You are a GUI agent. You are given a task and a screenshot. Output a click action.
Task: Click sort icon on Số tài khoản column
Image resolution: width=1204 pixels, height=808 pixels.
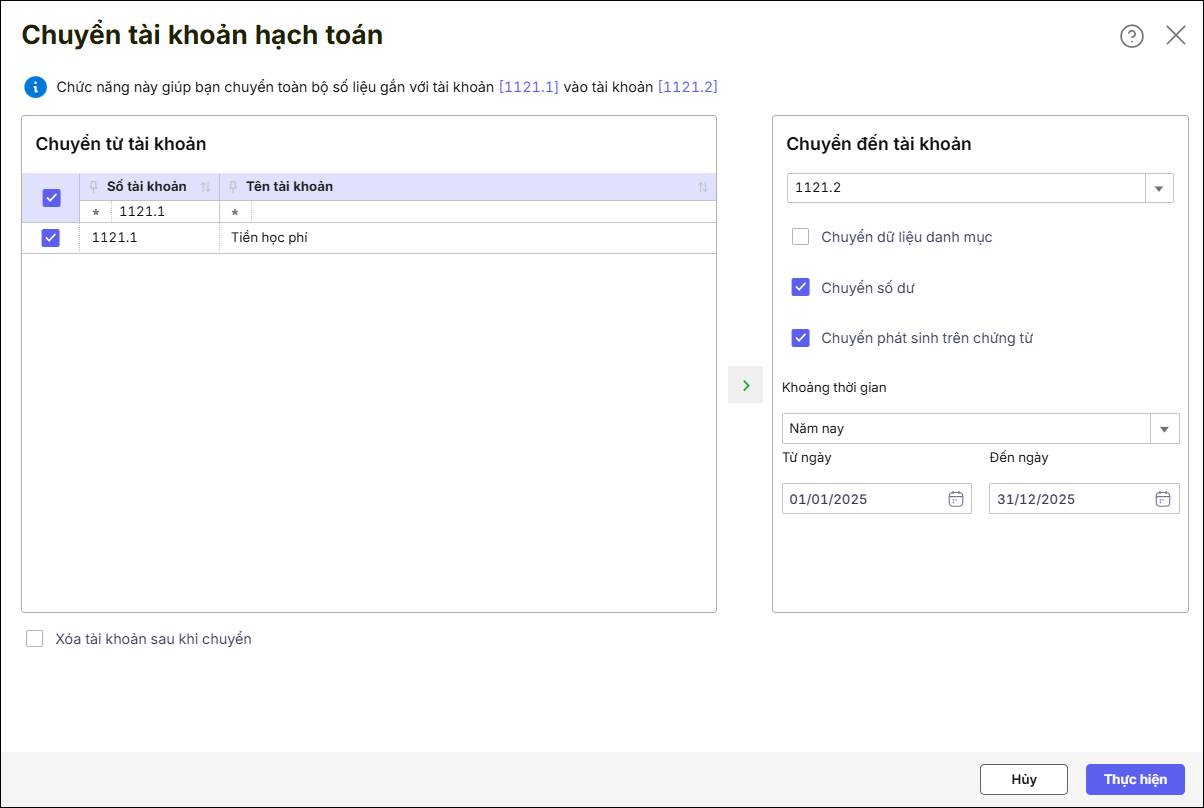206,187
